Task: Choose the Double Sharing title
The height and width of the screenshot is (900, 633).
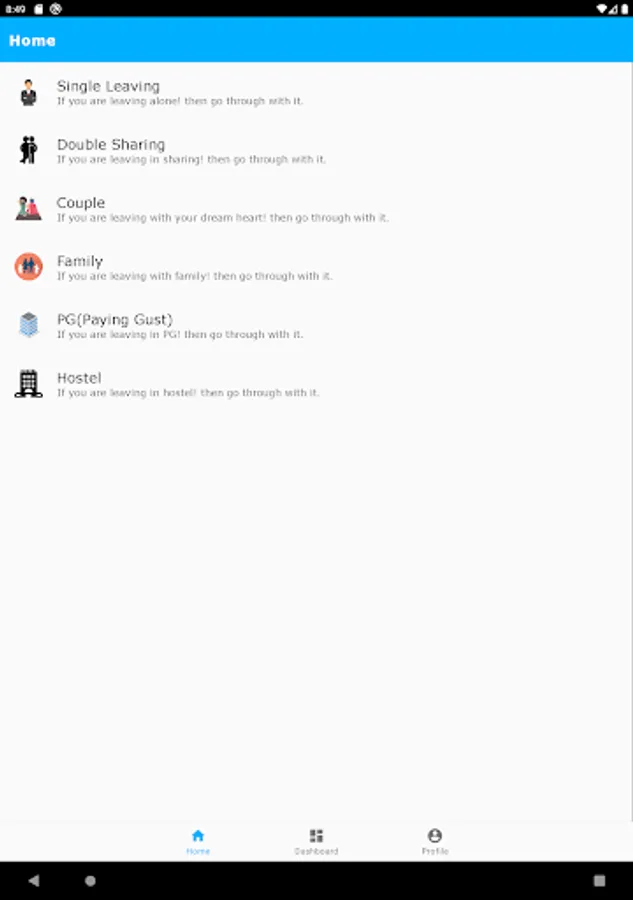Action: 111,145
